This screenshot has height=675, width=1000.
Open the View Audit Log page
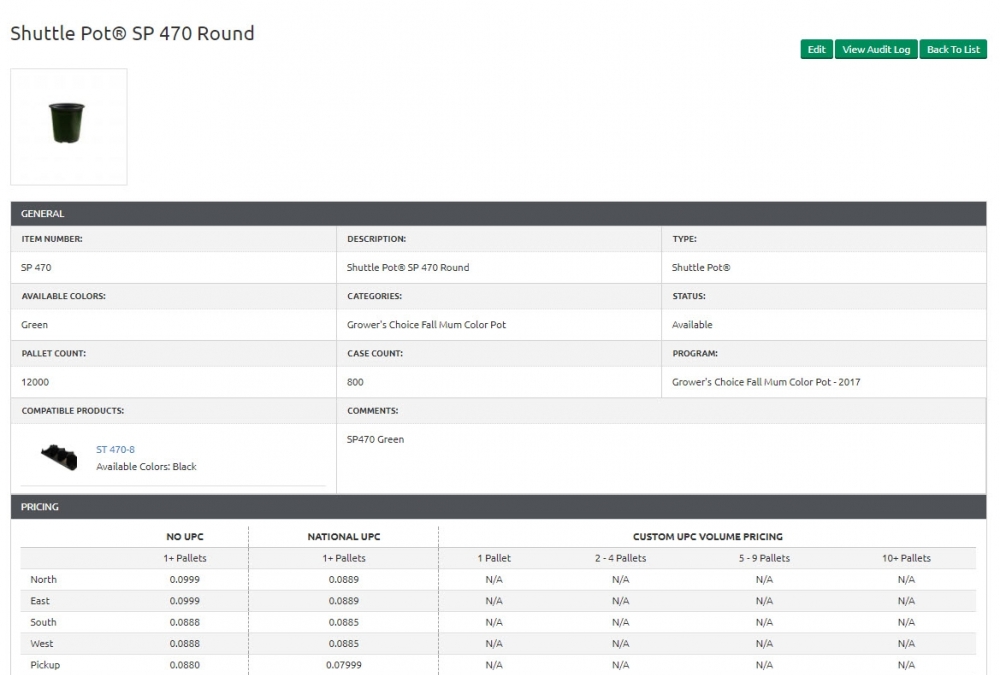(x=876, y=49)
